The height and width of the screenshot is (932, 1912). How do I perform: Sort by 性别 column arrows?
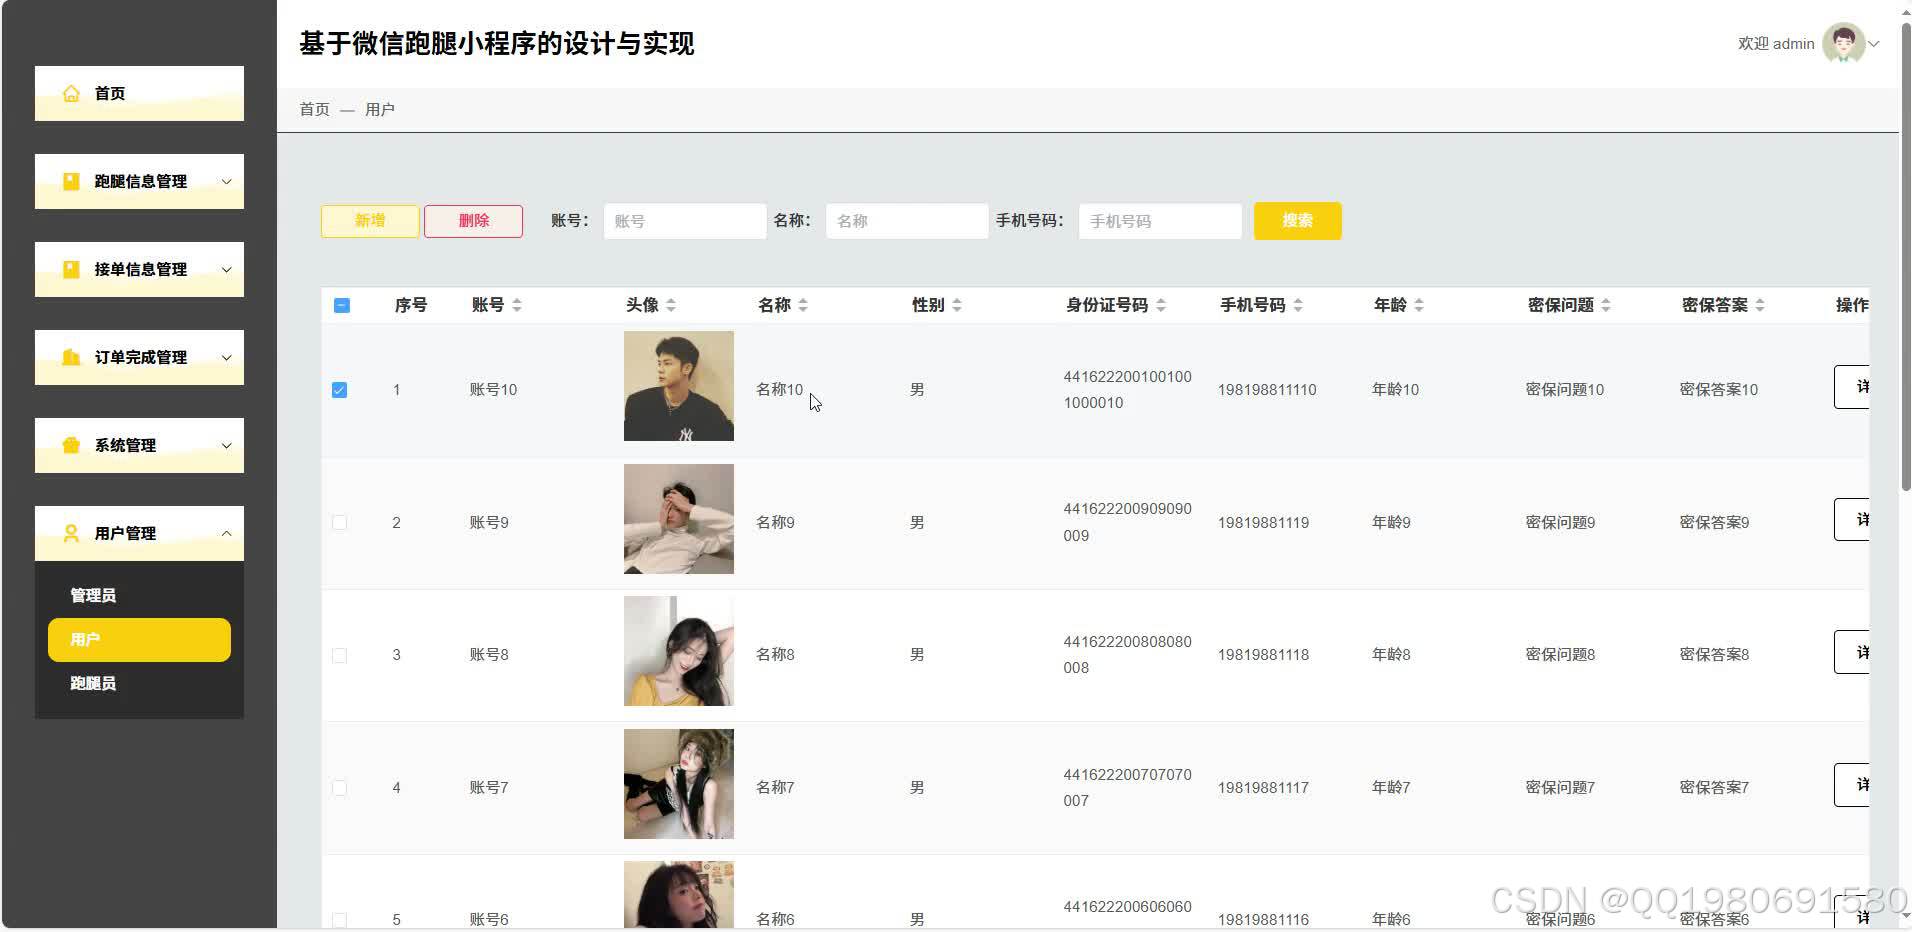coord(957,305)
